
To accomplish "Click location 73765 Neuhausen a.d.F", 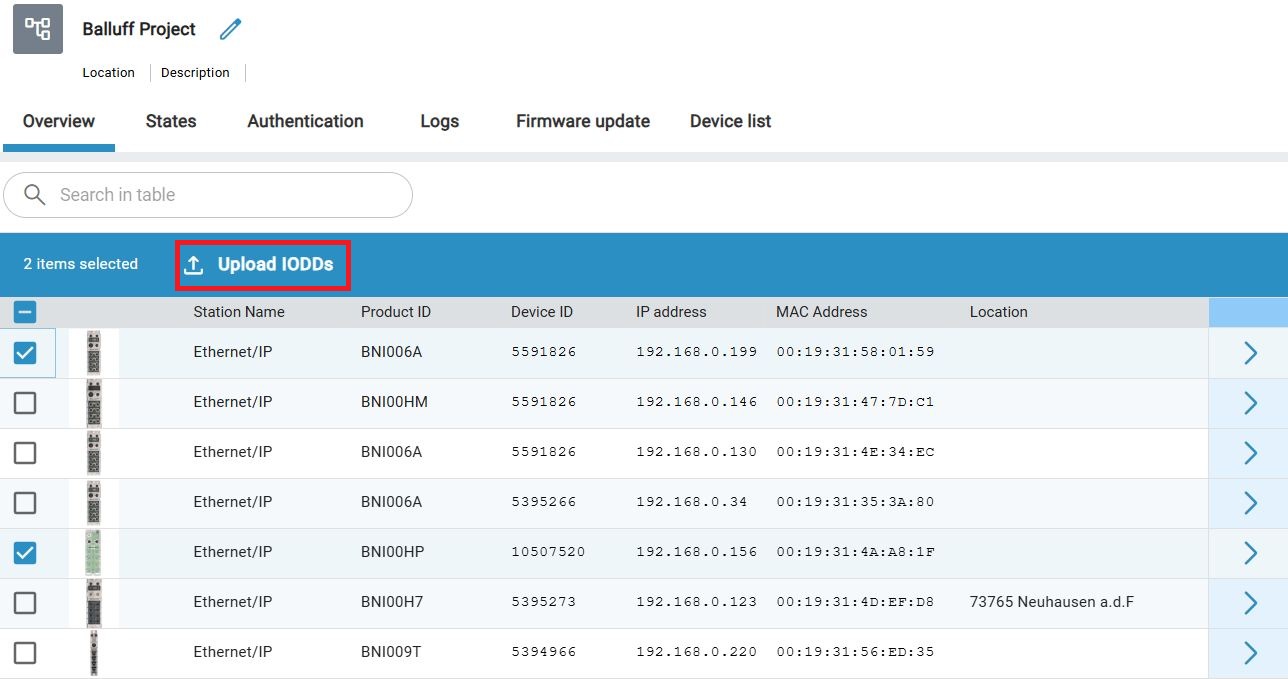I will point(1052,602).
